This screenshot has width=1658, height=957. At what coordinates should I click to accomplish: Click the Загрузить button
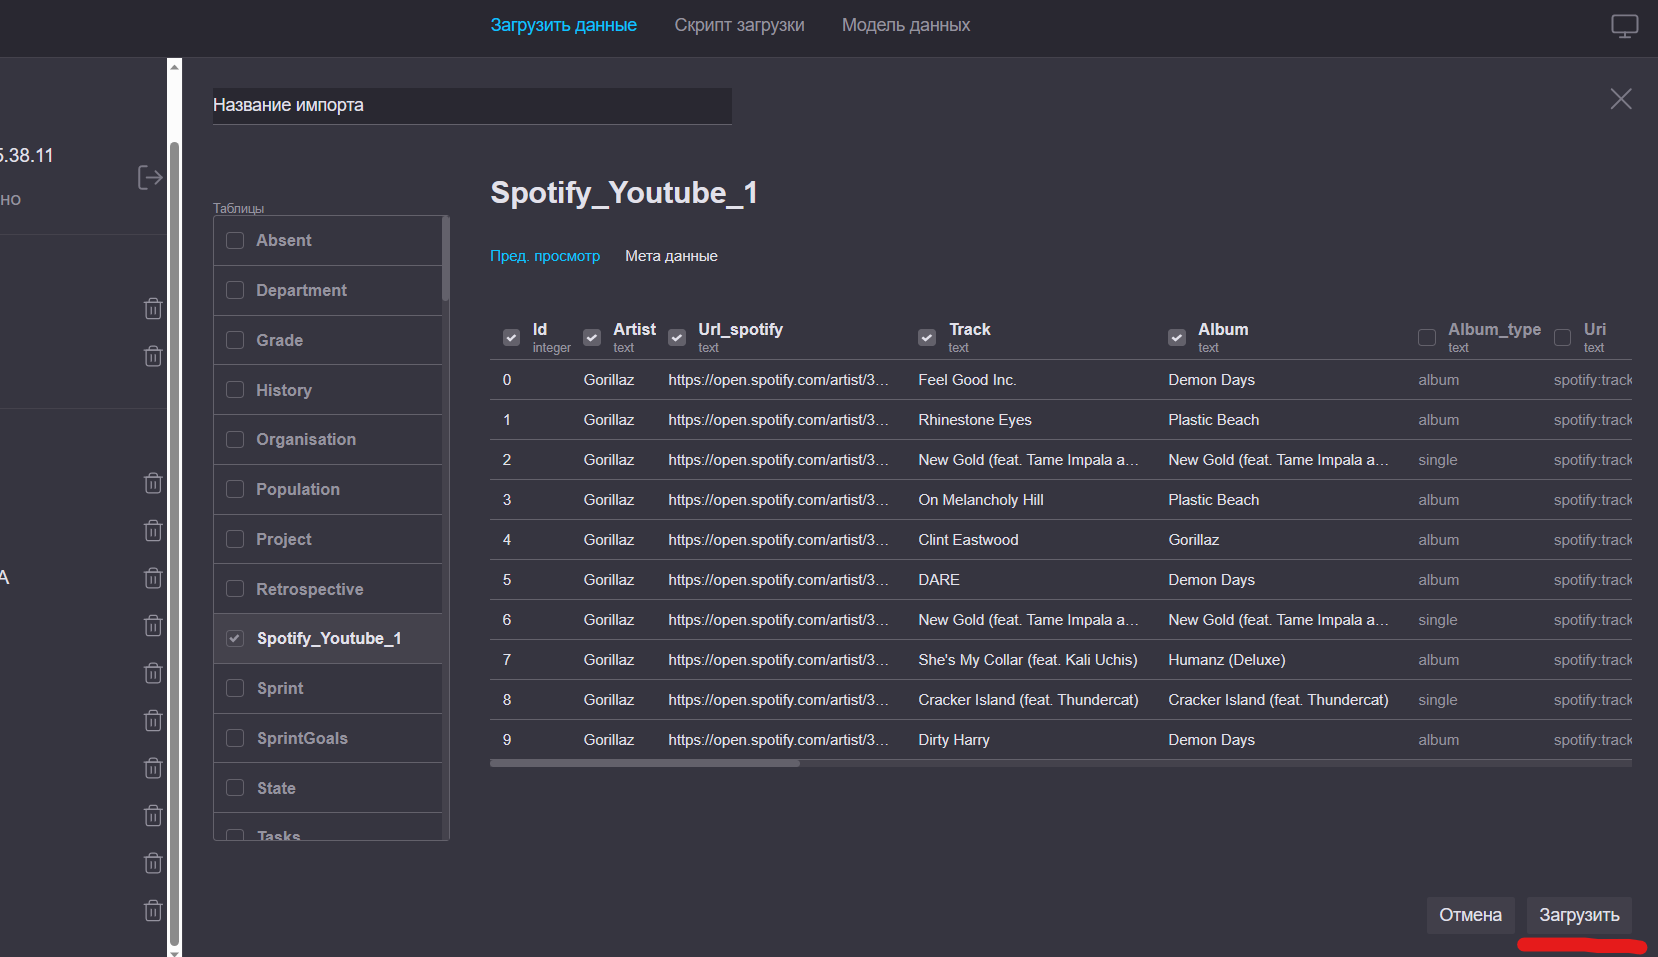[x=1579, y=915]
